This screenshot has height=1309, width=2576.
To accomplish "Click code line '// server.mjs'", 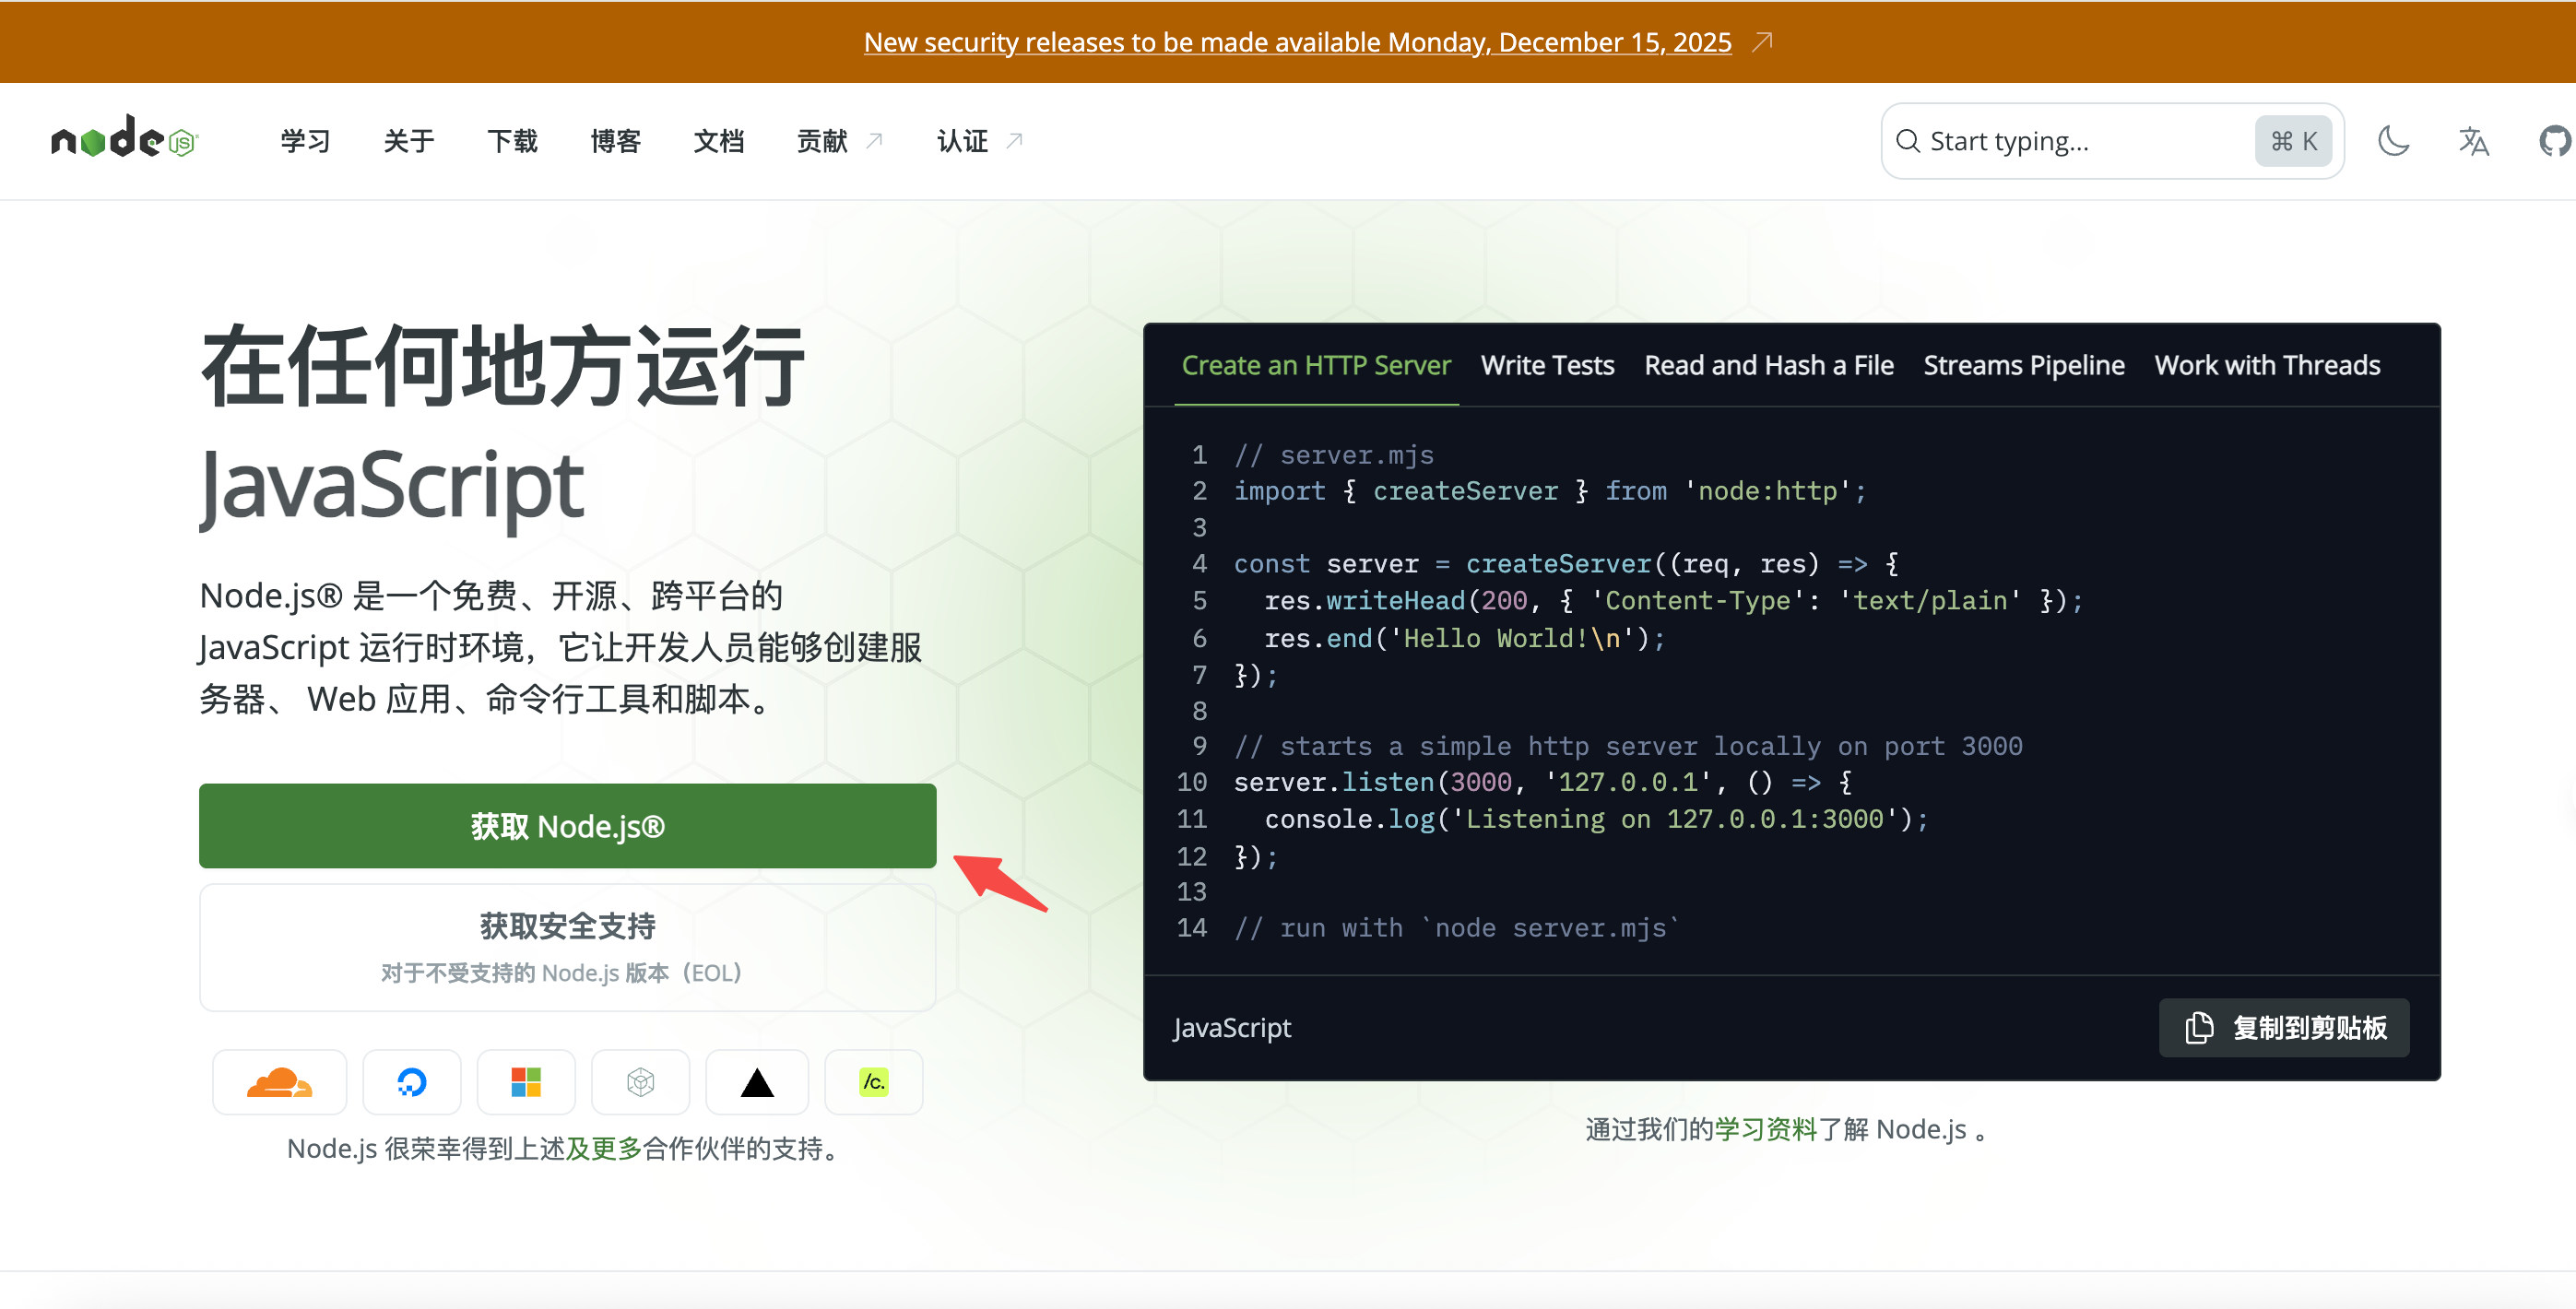I will [x=1334, y=455].
